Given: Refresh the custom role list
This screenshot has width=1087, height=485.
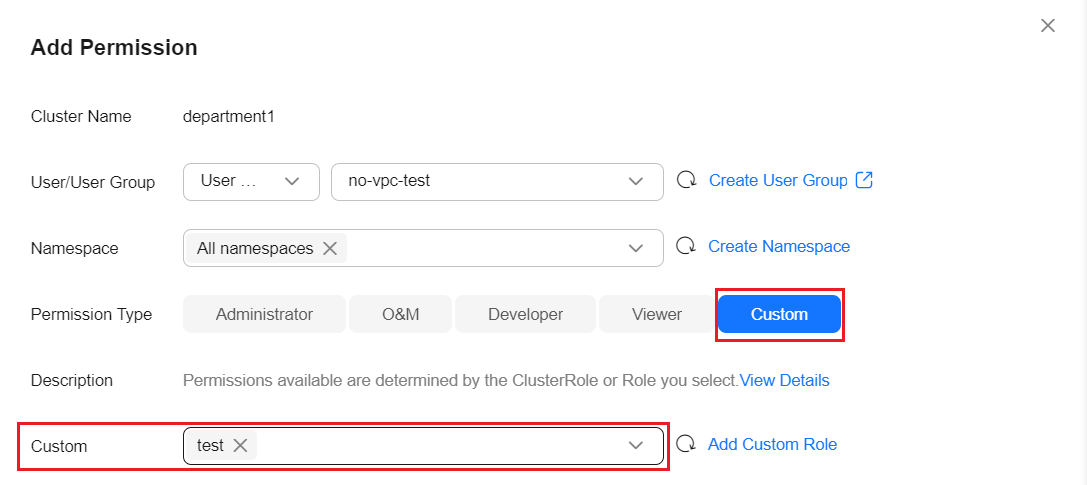Looking at the screenshot, I should [686, 444].
